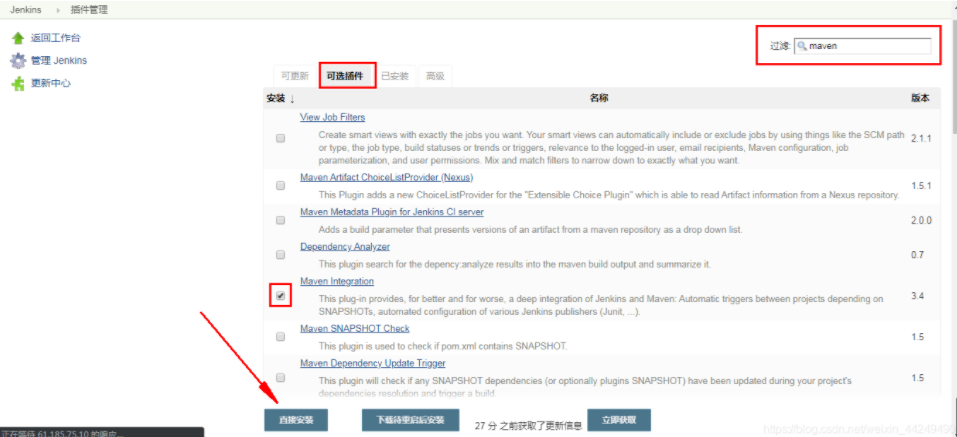Image resolution: width=957 pixels, height=437 pixels.
Task: Open the 管理 Jenkins sidebar link
Action: pyautogui.click(x=59, y=61)
